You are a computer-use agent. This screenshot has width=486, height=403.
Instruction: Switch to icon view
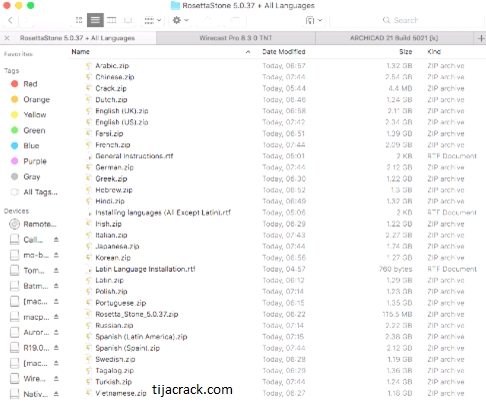[x=79, y=20]
